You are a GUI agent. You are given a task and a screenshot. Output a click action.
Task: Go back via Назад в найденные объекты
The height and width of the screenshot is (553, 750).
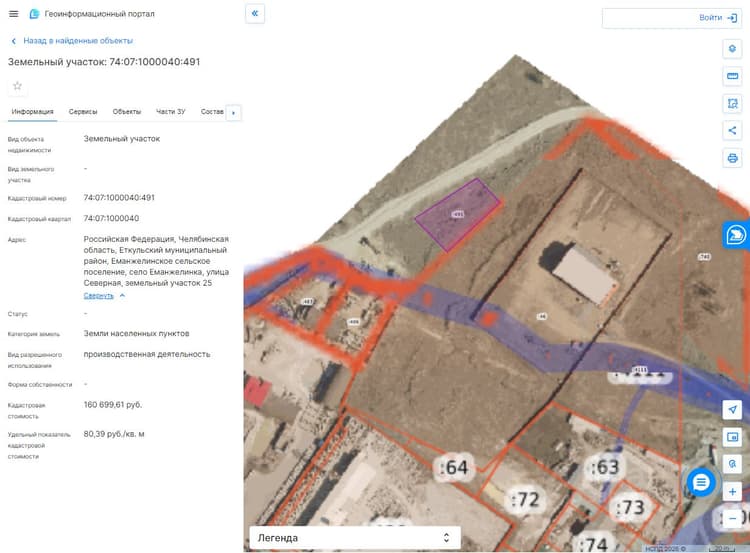pos(72,41)
